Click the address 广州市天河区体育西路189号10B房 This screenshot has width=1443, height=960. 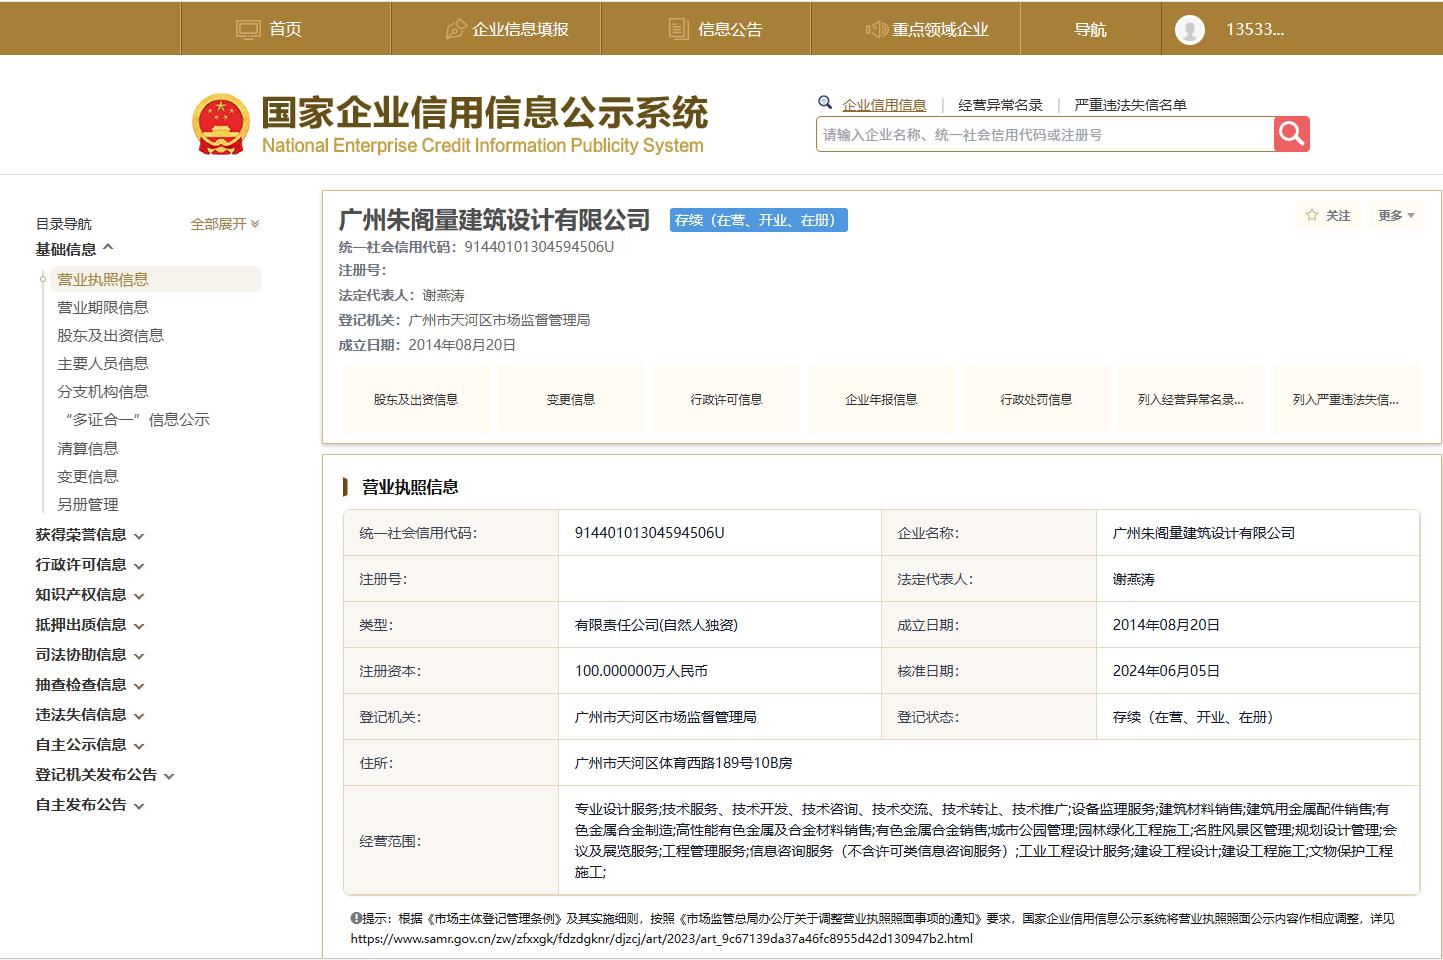point(684,763)
